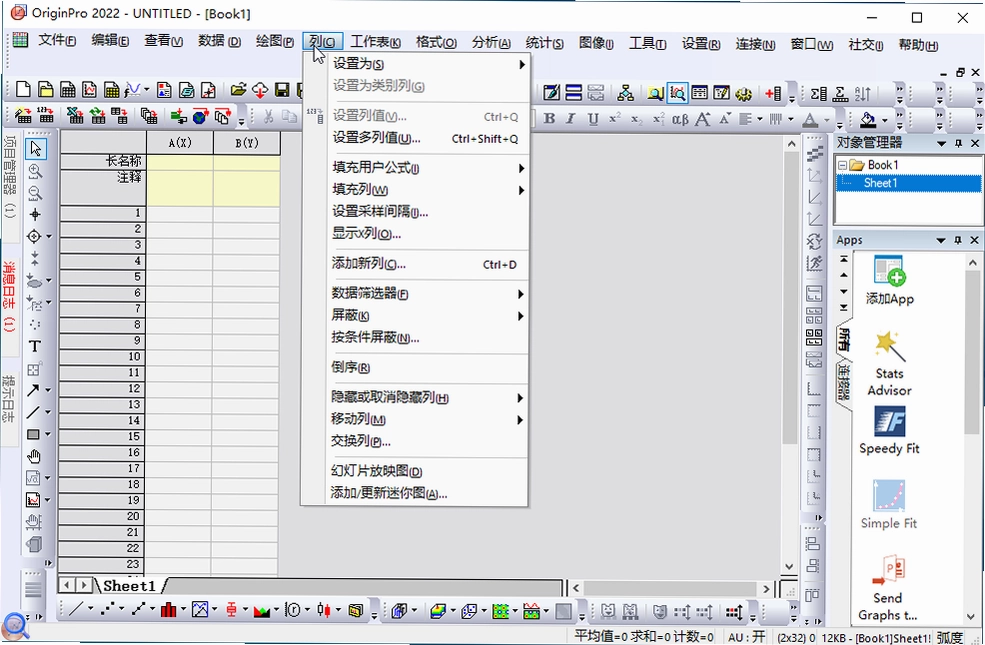Open project with the open-folder icon
This screenshot has height=645, width=985.
pyautogui.click(x=238, y=90)
